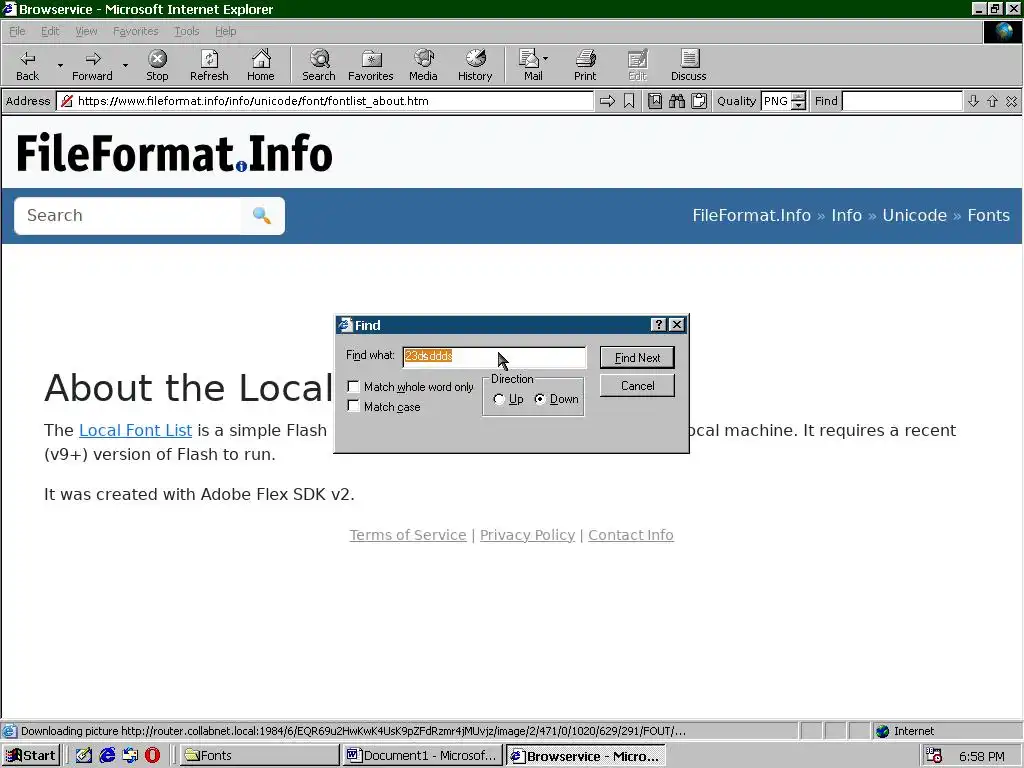Click the Forward toolbar icon
Viewport: 1024px width, 768px height.
point(92,66)
